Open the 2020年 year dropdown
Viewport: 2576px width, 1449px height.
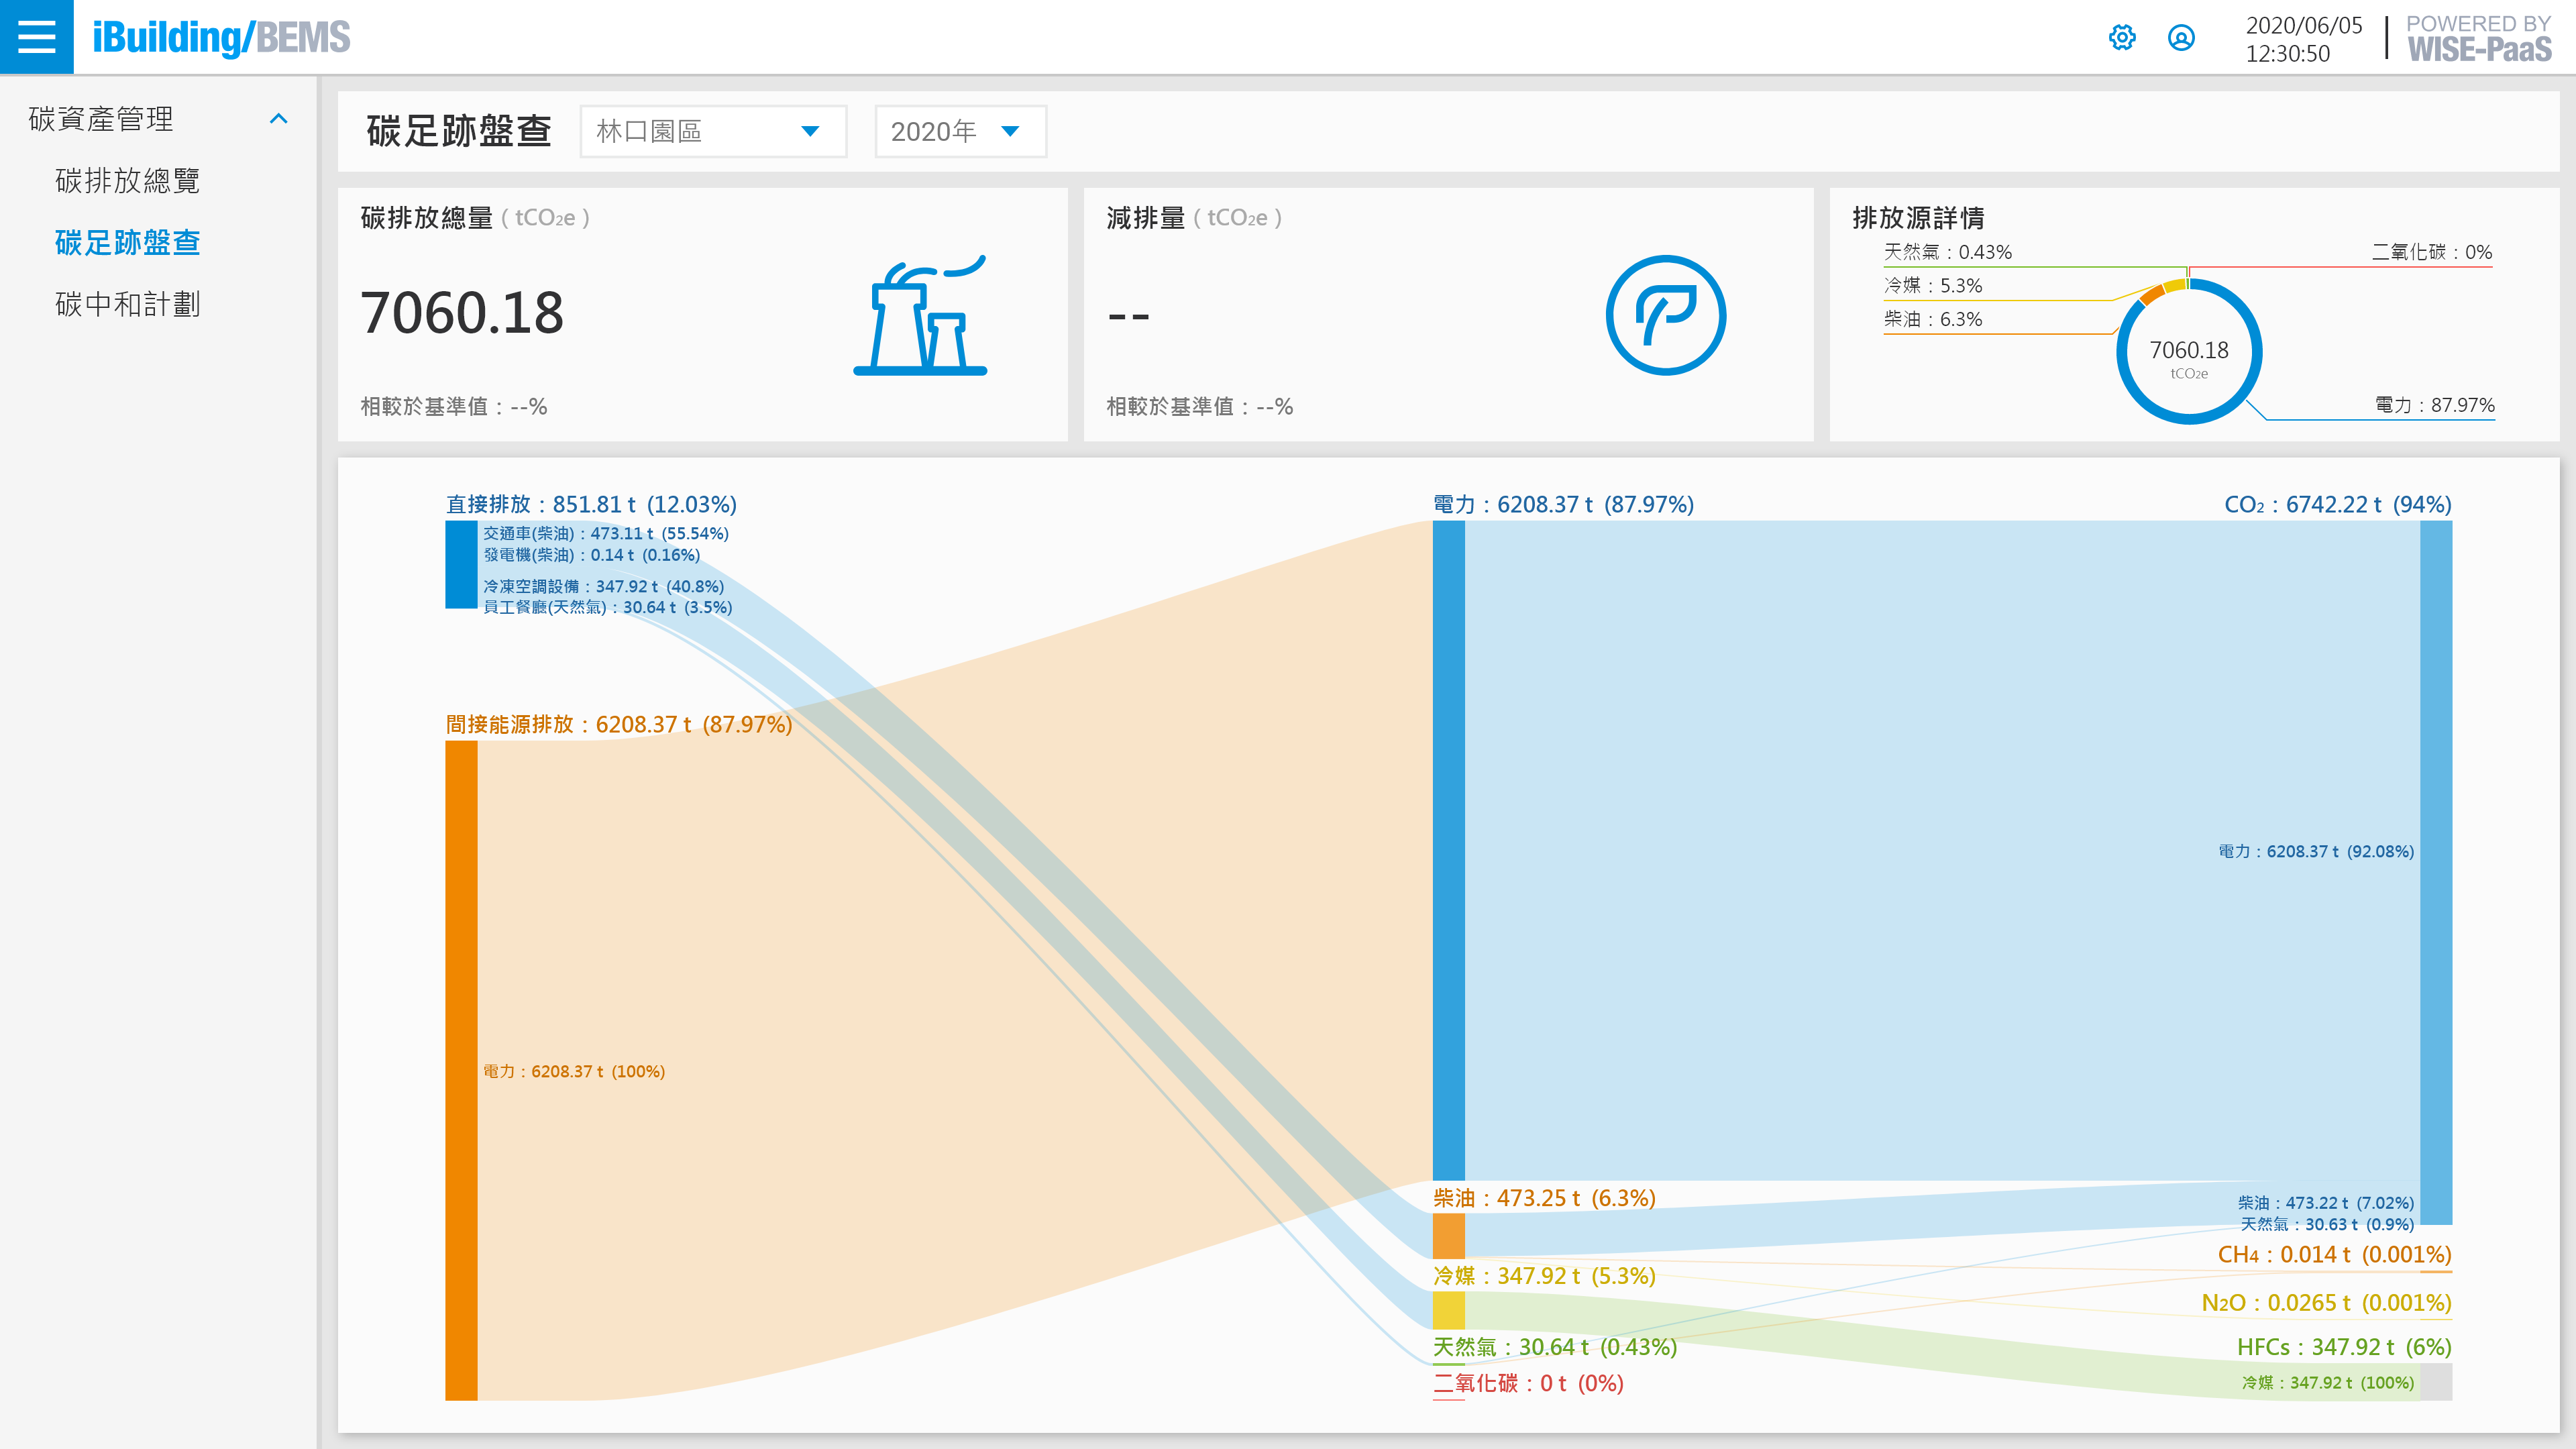click(959, 131)
